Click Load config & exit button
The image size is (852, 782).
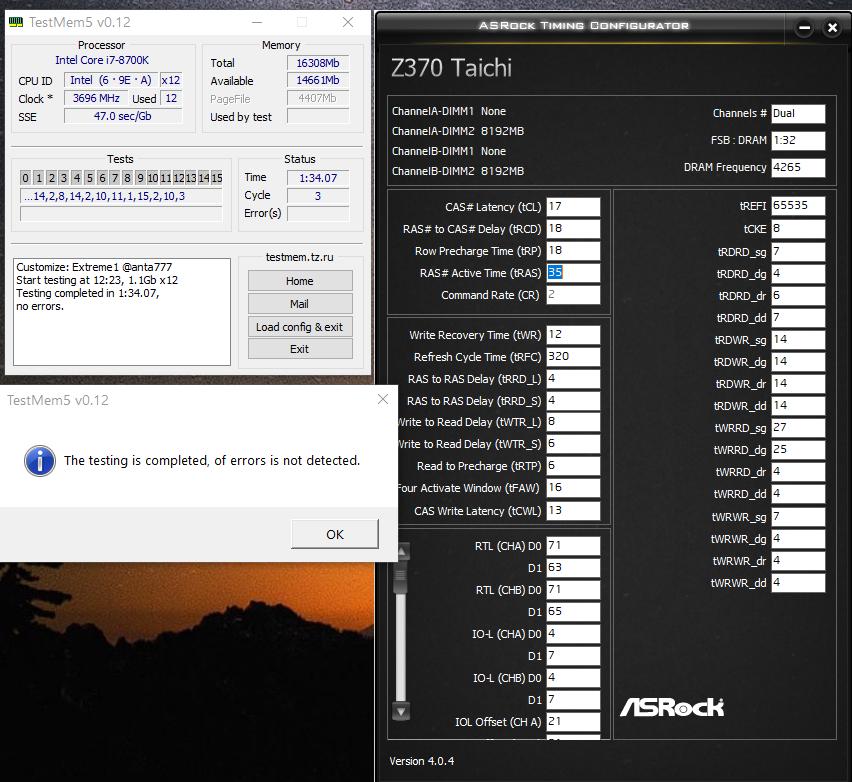[300, 327]
